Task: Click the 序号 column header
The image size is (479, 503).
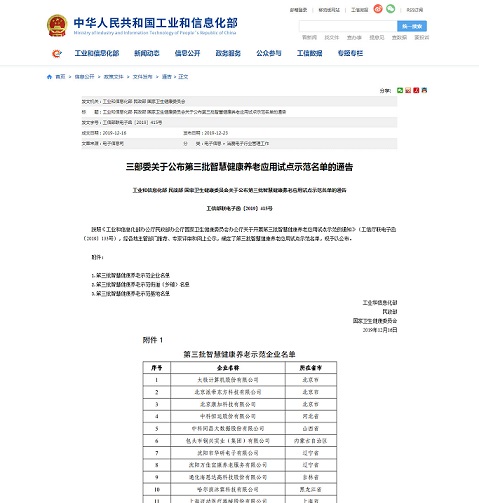Action: coord(157,368)
